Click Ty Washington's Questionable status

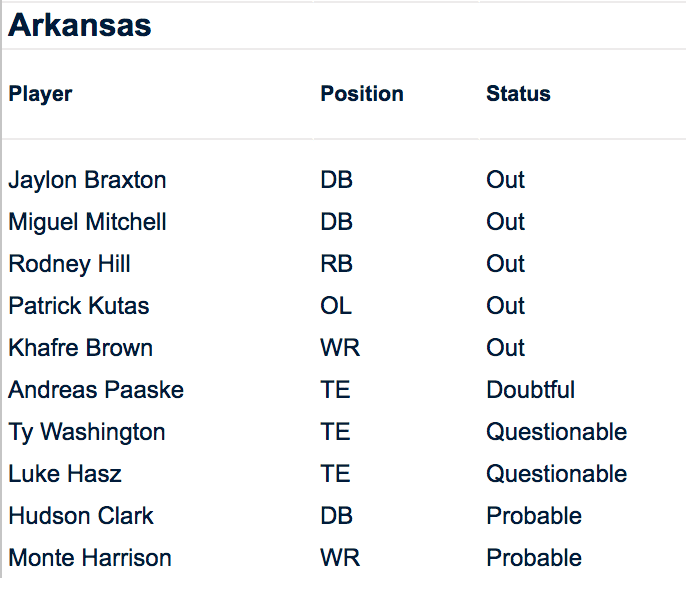coord(556,432)
